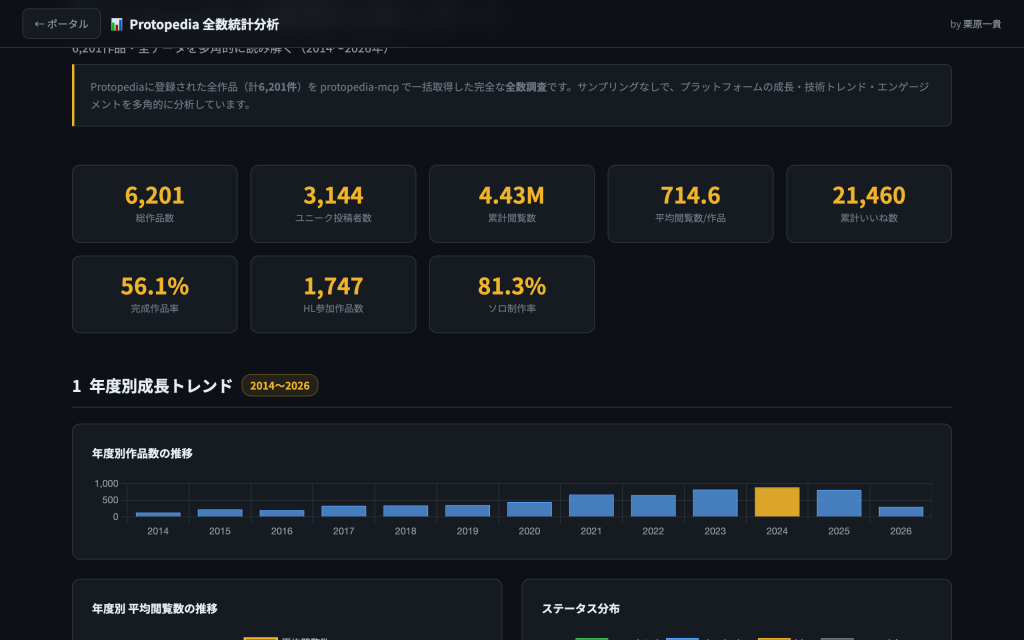The height and width of the screenshot is (640, 1024).
Task: Click the author credit by 栗原一貴
Action: 975,24
